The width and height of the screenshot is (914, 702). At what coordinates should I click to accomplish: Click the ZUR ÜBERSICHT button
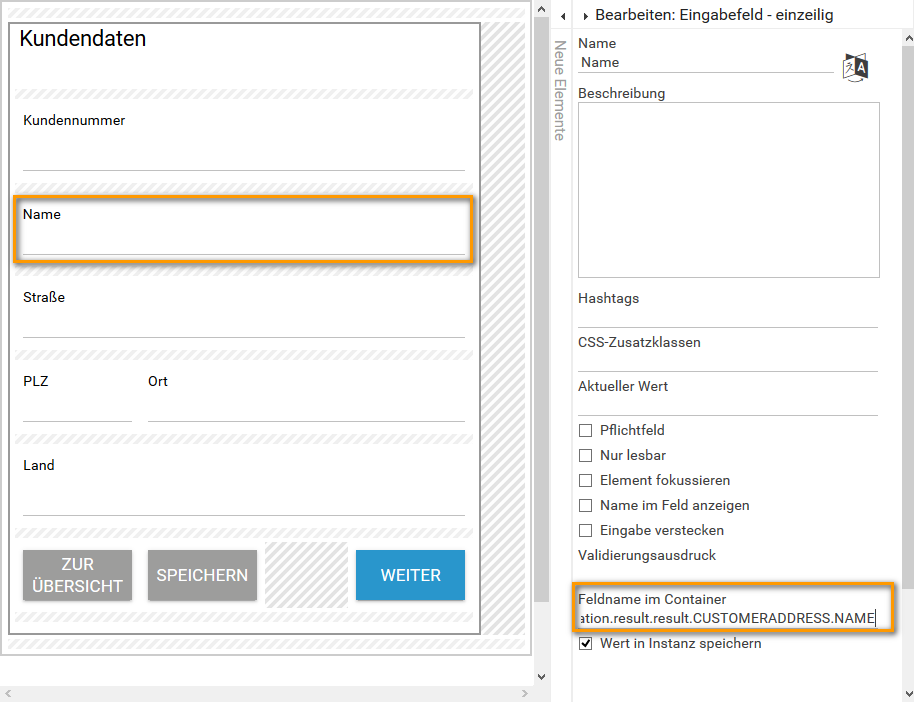point(77,576)
